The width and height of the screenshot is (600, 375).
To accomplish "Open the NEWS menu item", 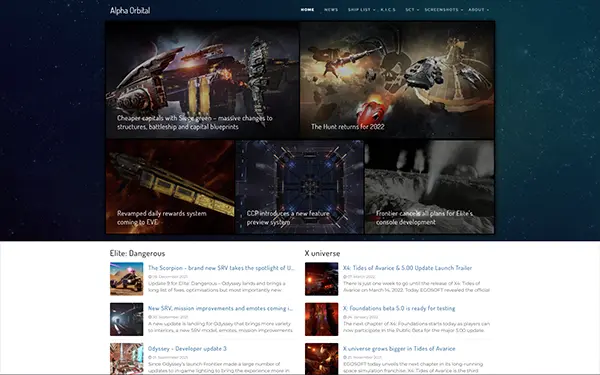I will (331, 10).
